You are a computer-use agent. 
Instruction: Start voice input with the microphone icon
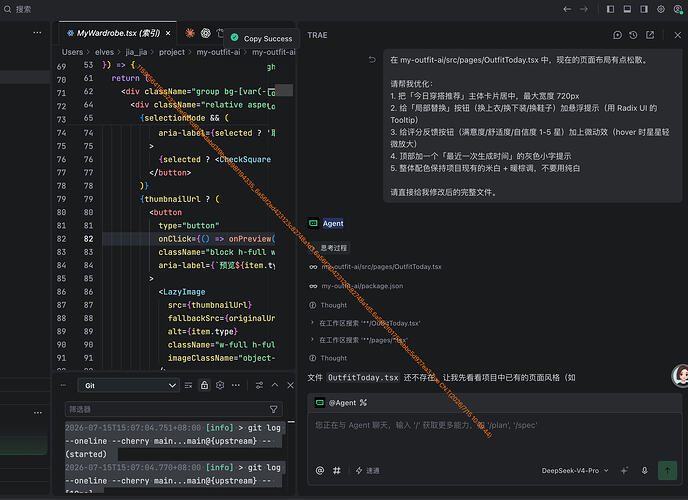coord(645,471)
